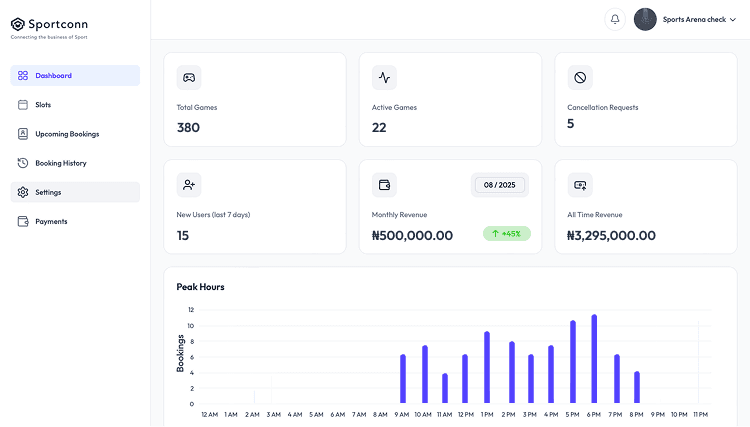Click the Monthly Revenue label
This screenshot has width=750, height=427.
pyautogui.click(x=399, y=215)
